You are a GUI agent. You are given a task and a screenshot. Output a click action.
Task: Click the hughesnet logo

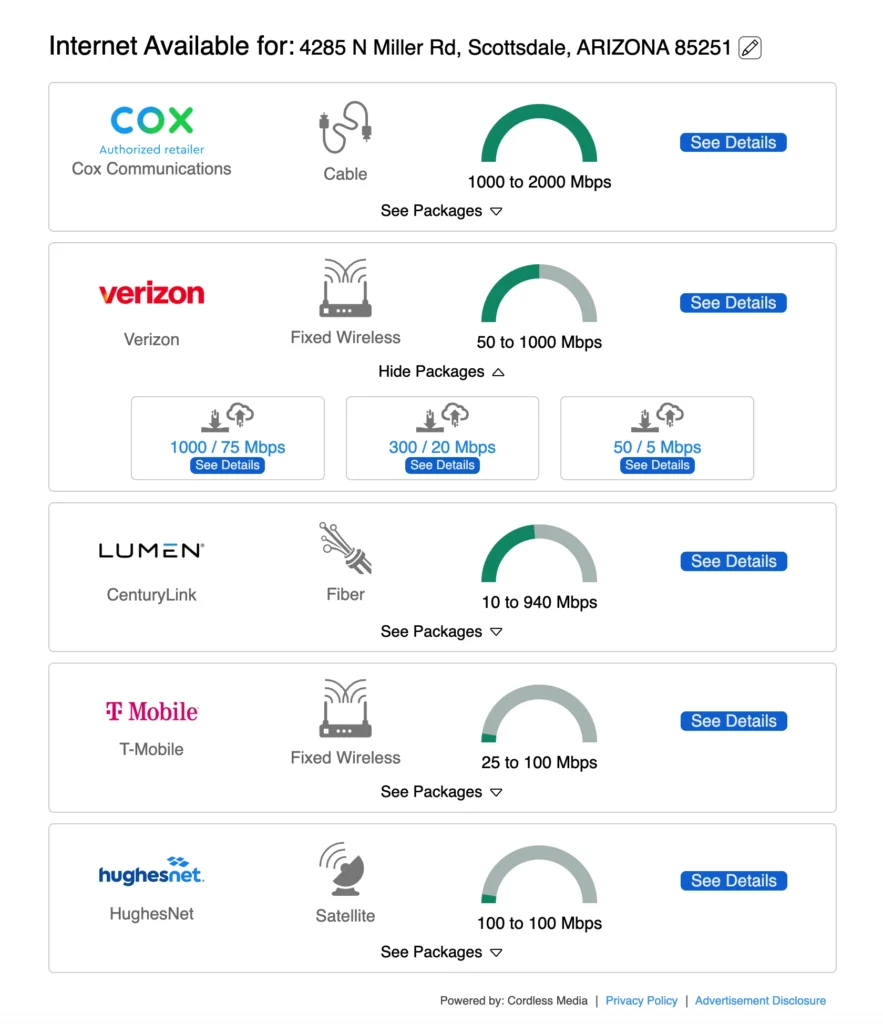(x=152, y=872)
